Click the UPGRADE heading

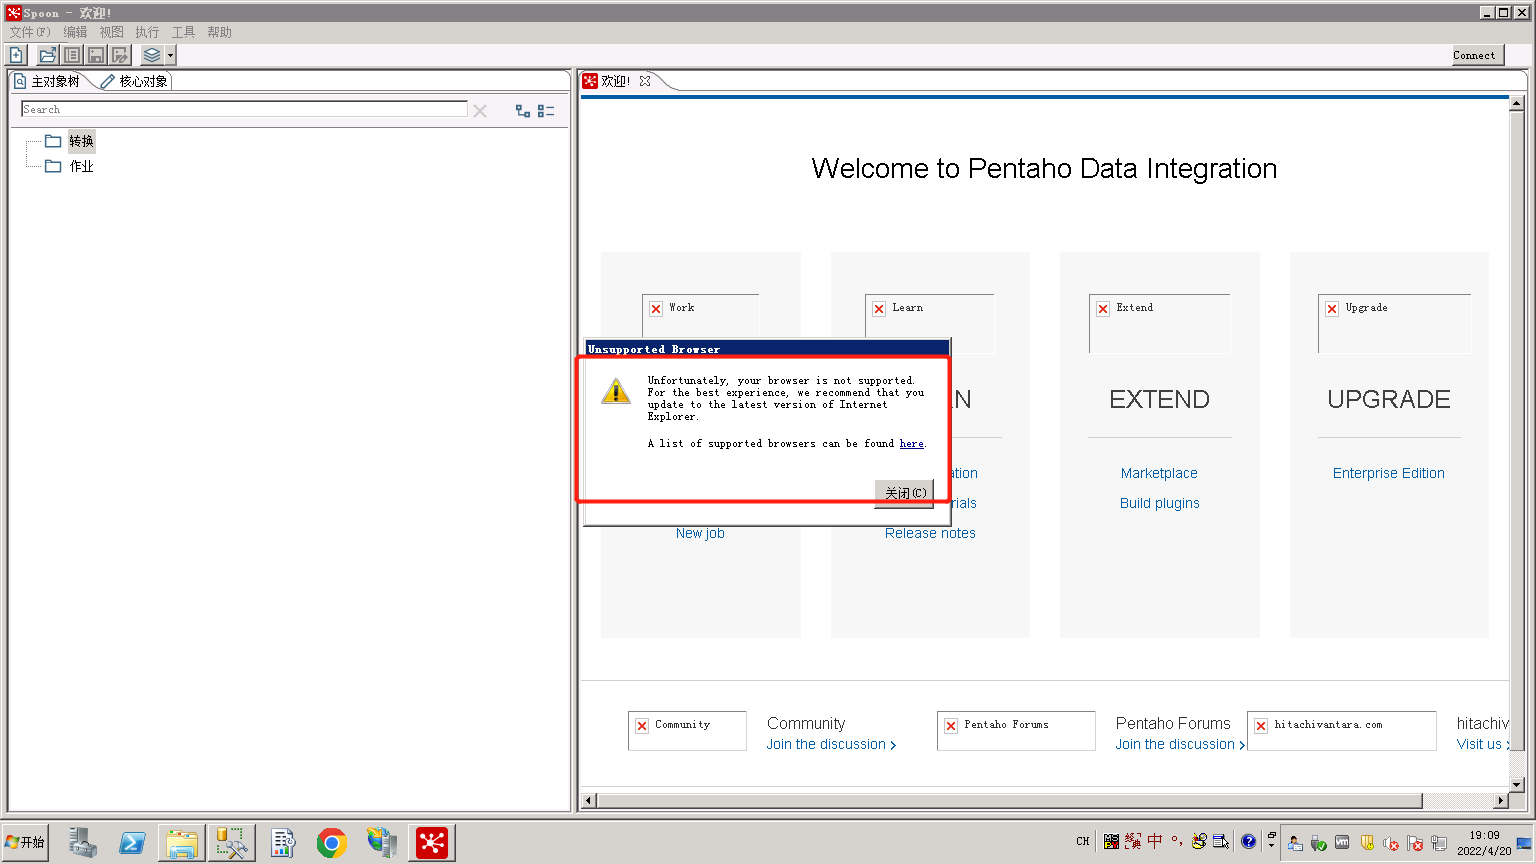tap(1389, 399)
